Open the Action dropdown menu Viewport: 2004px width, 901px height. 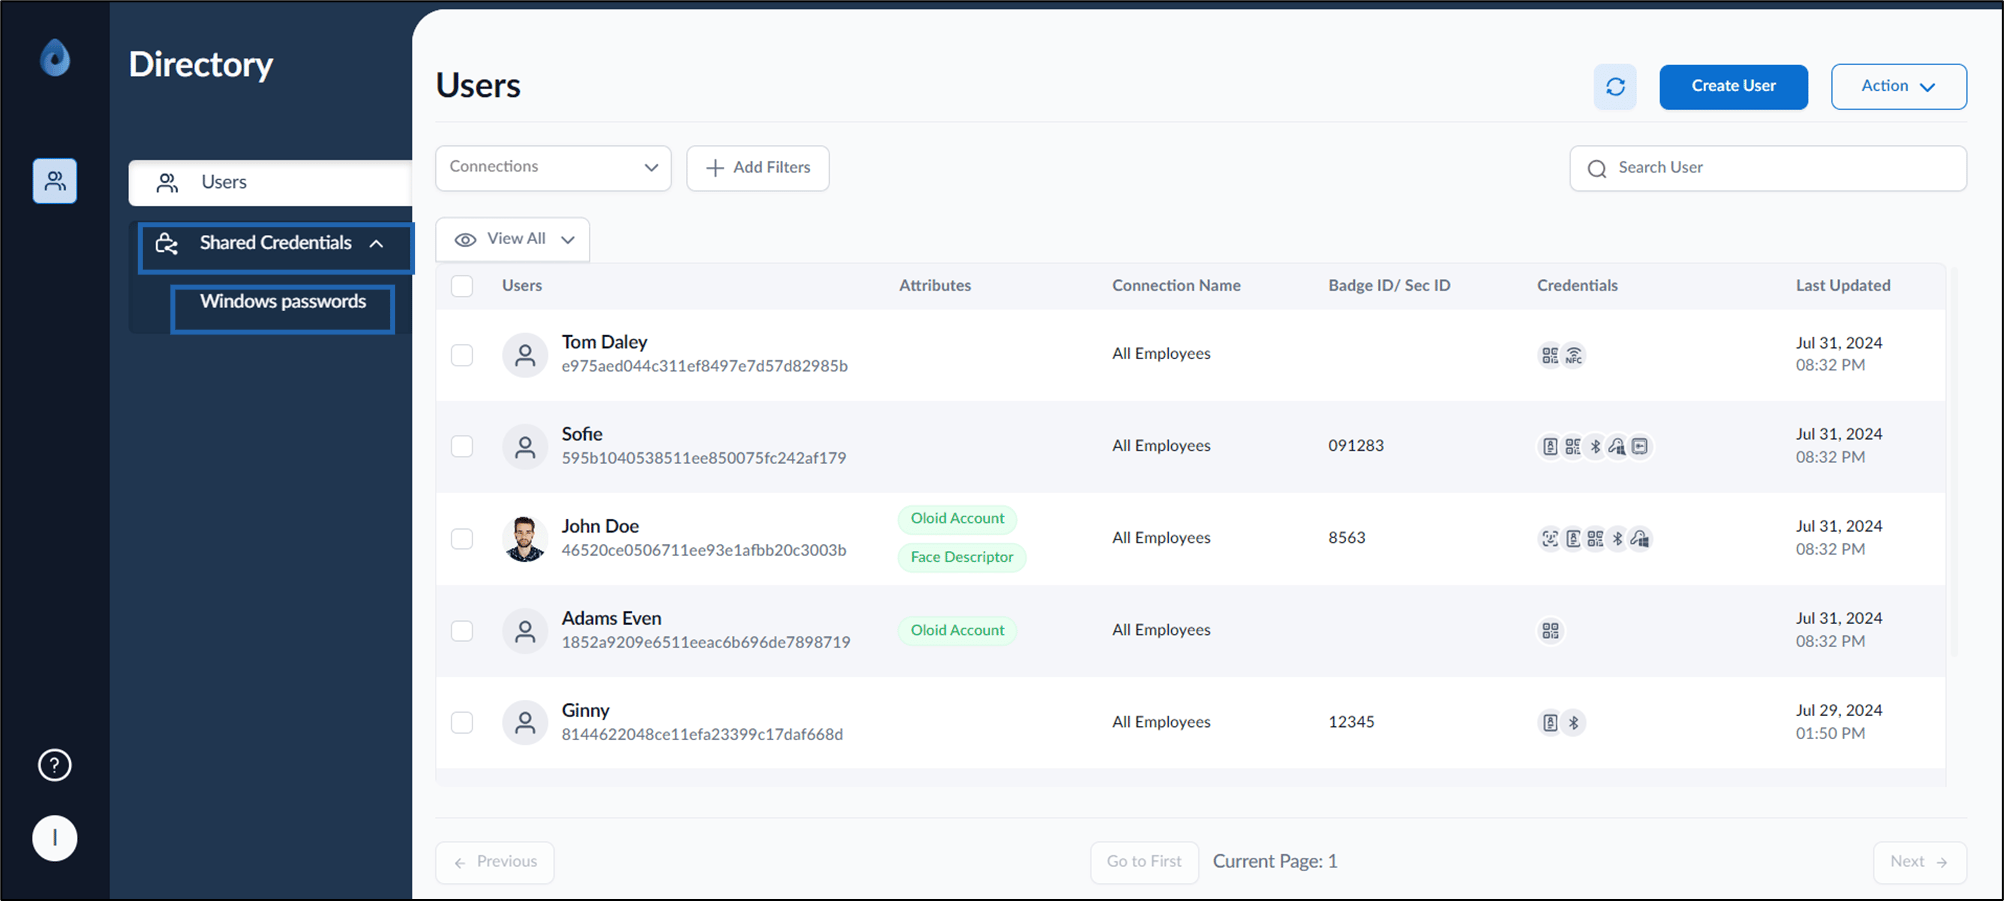pyautogui.click(x=1898, y=86)
